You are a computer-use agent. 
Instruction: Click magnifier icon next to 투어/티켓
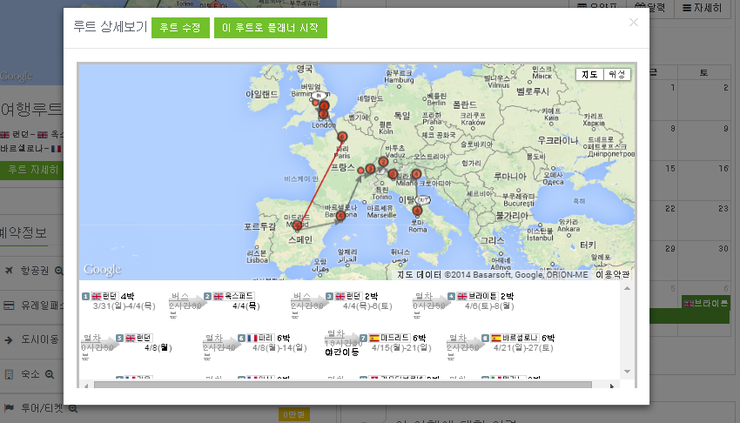click(73, 409)
